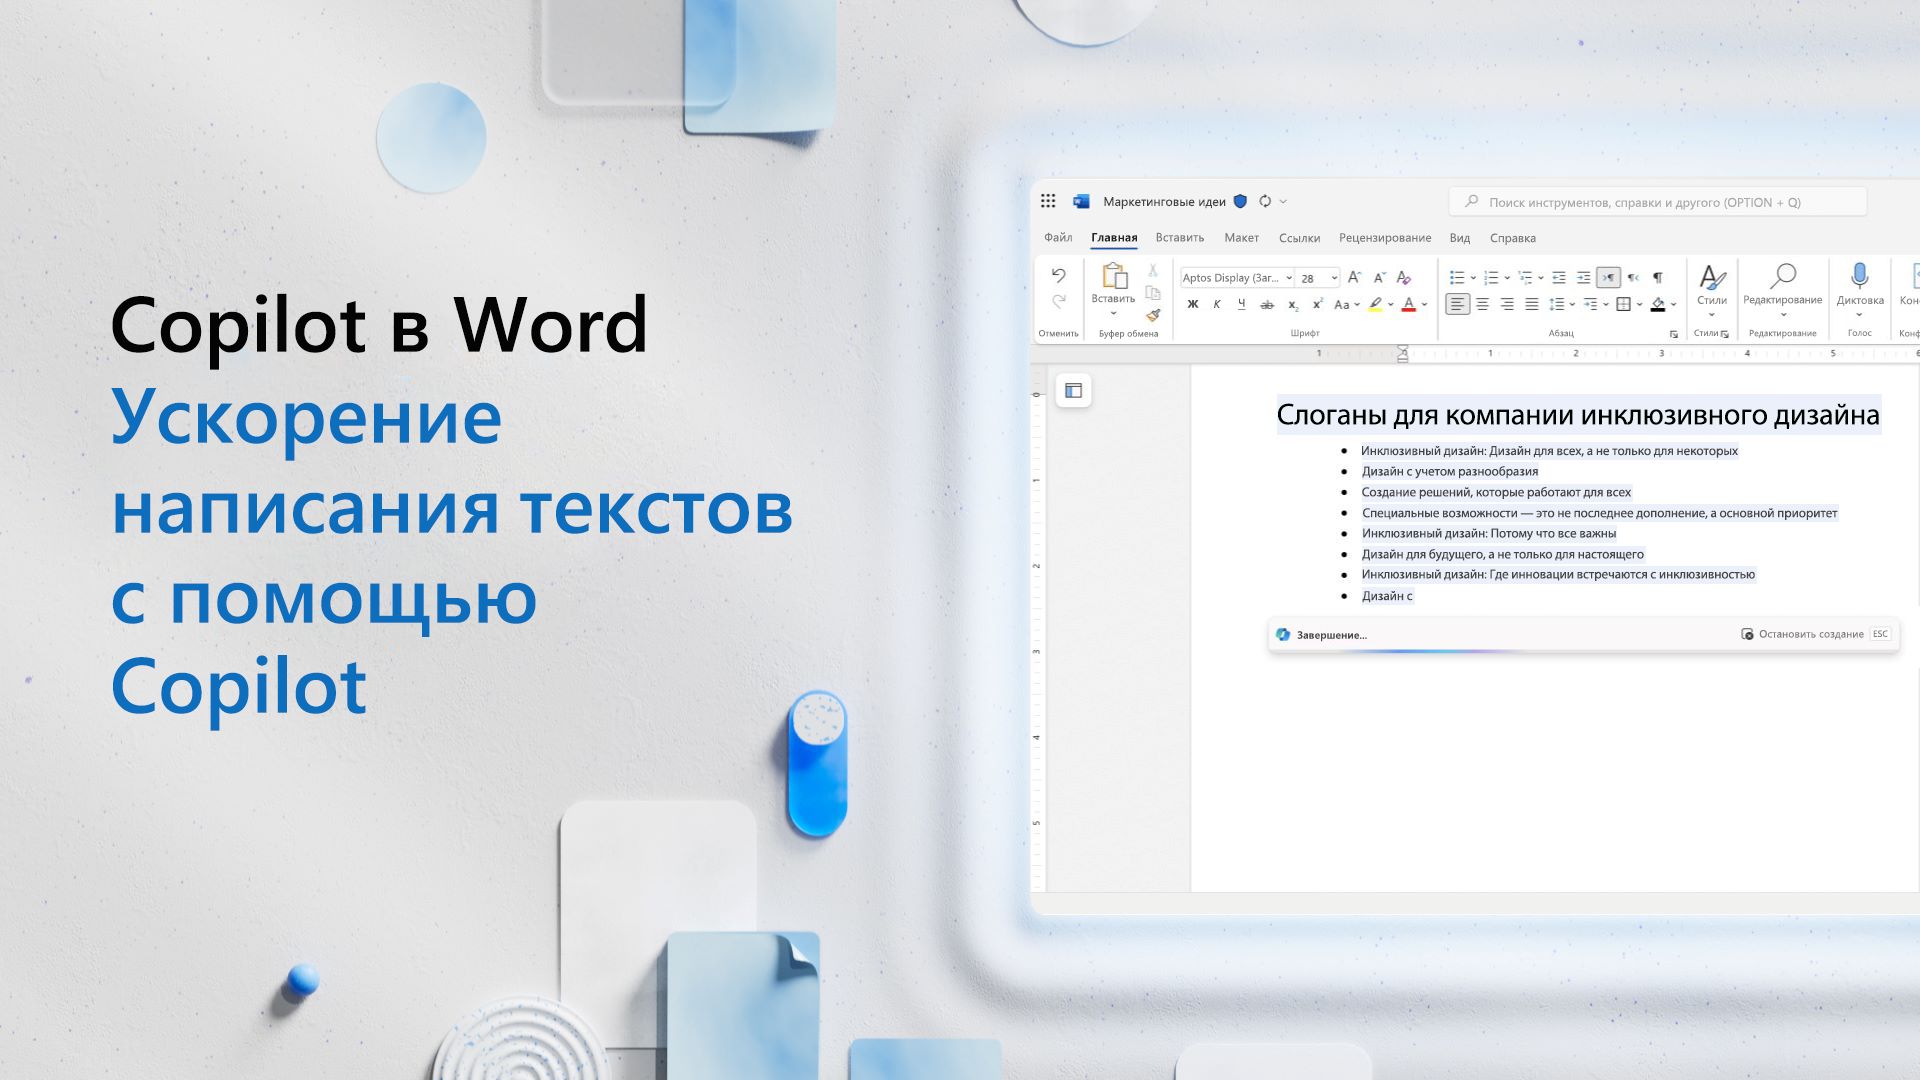Click the Editing magnifier icon
Image resolution: width=1920 pixels, height=1080 pixels.
1783,275
